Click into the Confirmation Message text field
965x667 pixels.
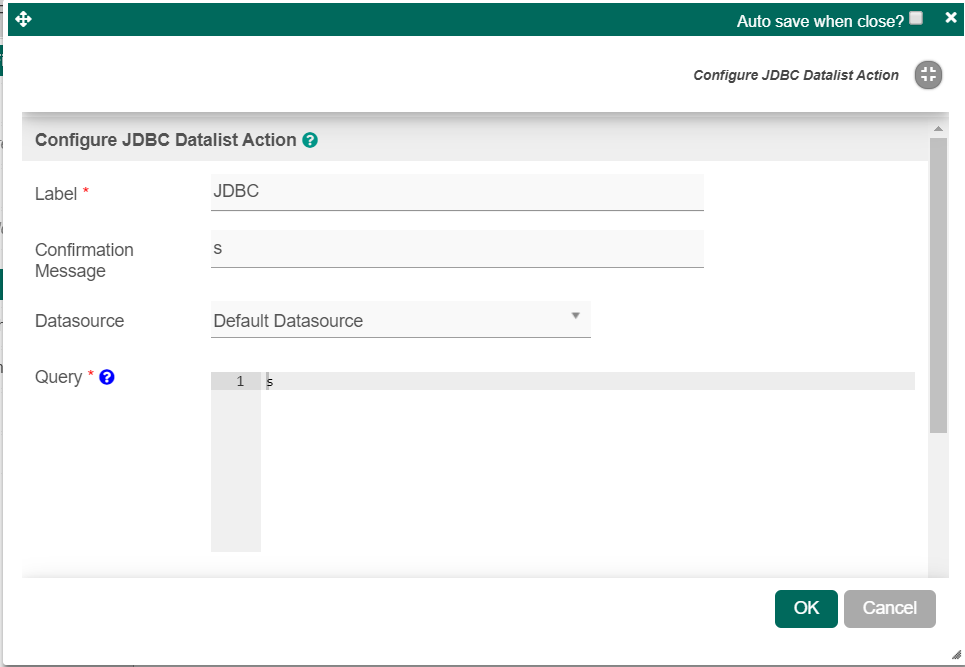pos(457,249)
